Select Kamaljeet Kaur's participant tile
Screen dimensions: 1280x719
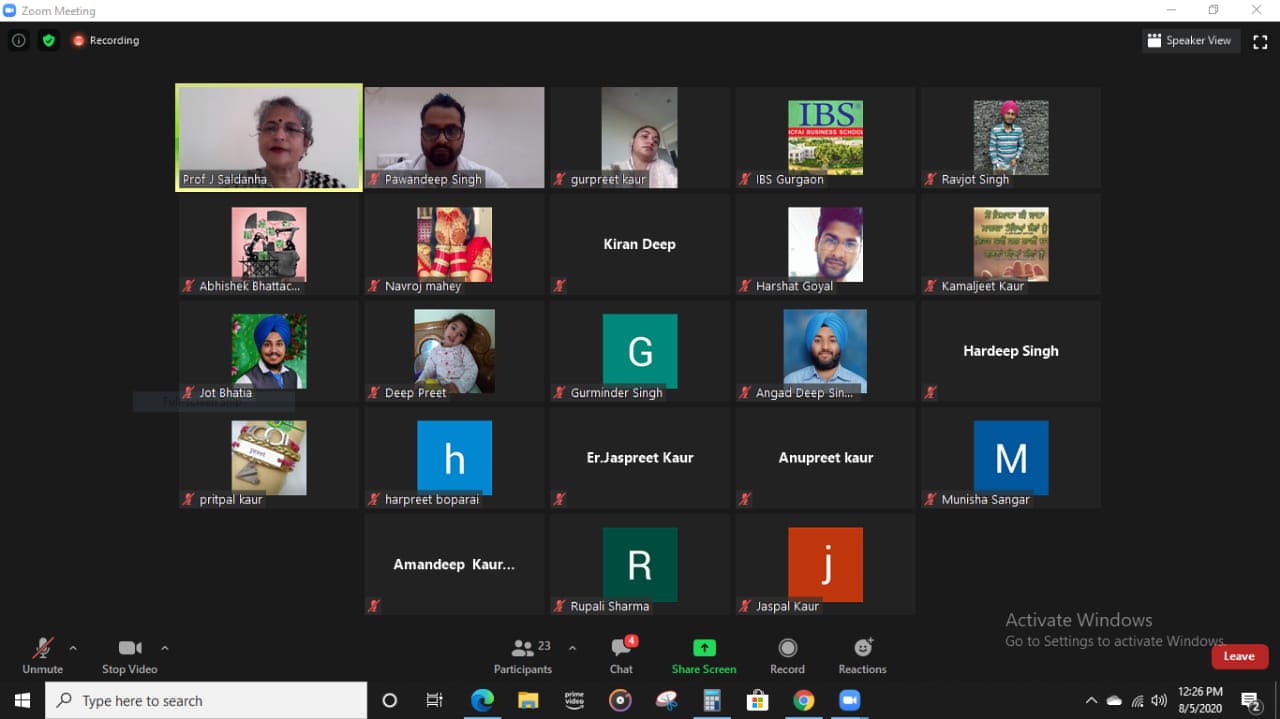[x=1011, y=244]
